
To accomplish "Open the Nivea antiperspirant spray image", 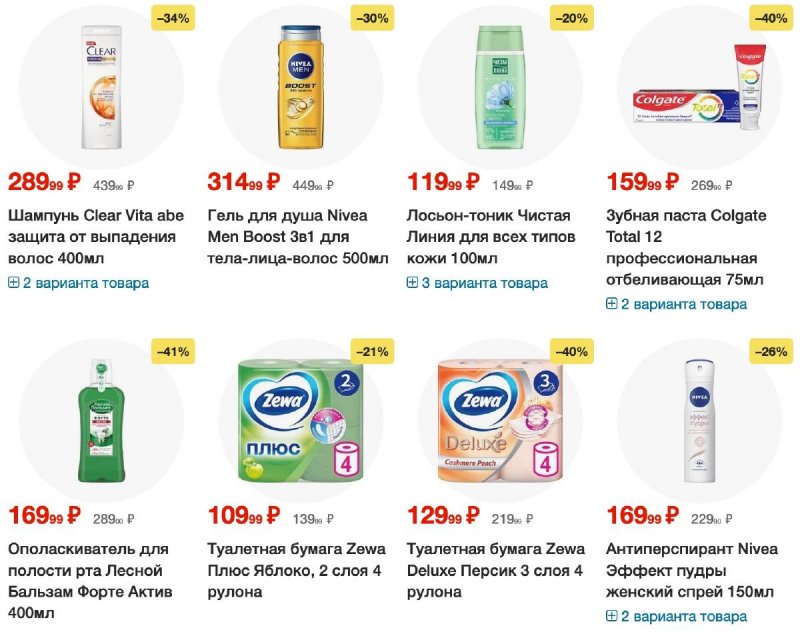I will 699,420.
